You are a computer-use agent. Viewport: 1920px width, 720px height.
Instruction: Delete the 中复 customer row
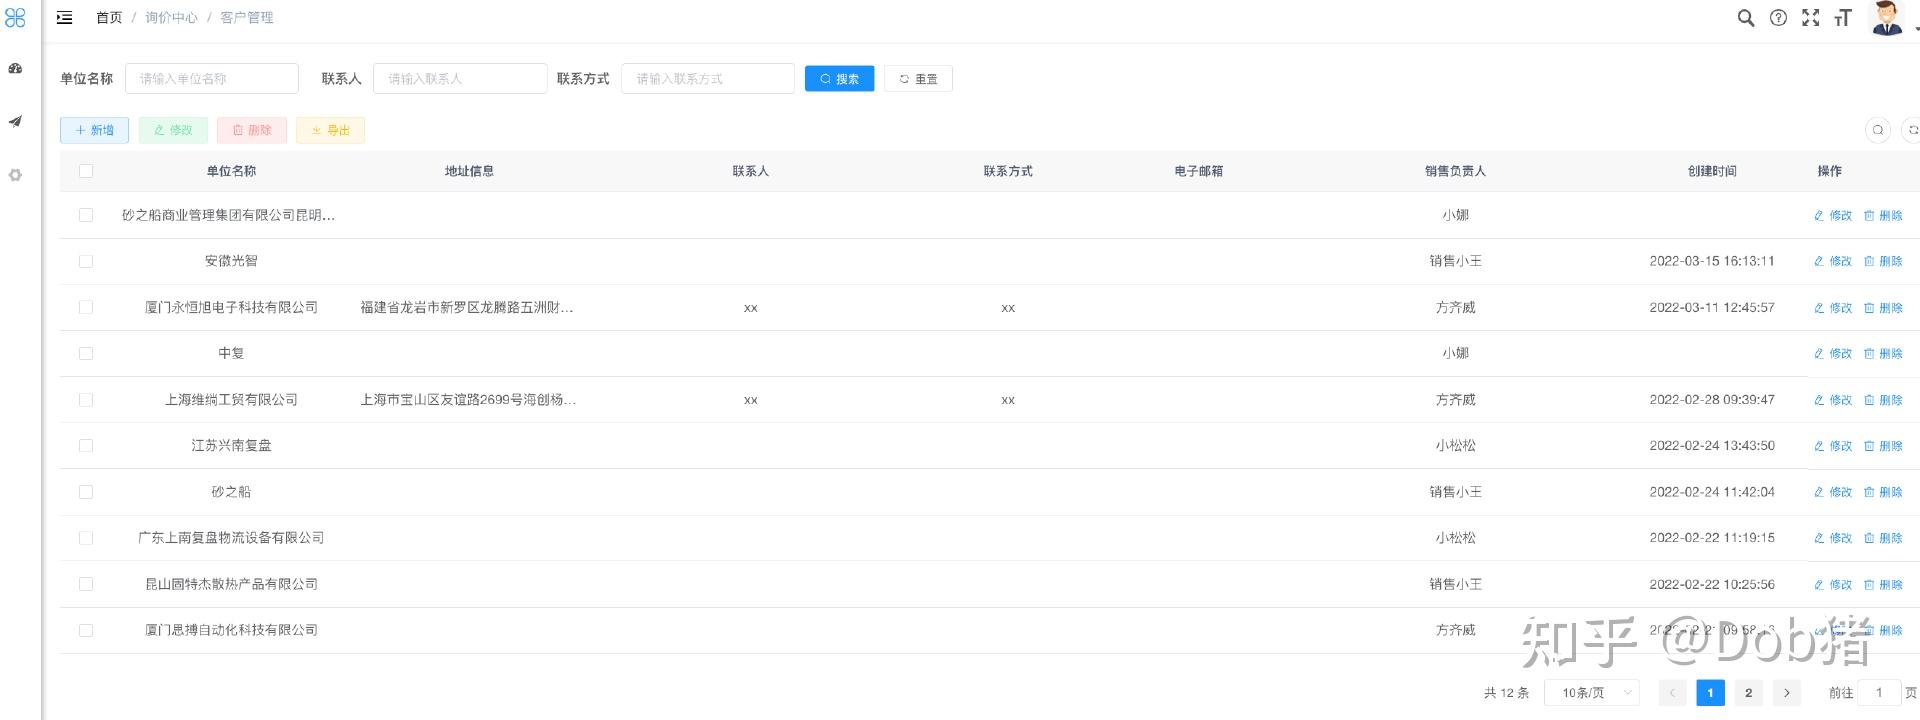[1883, 354]
